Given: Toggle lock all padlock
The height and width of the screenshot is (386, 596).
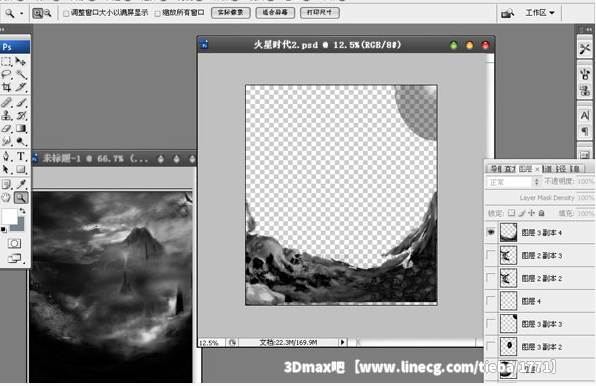Looking at the screenshot, I should [x=541, y=213].
